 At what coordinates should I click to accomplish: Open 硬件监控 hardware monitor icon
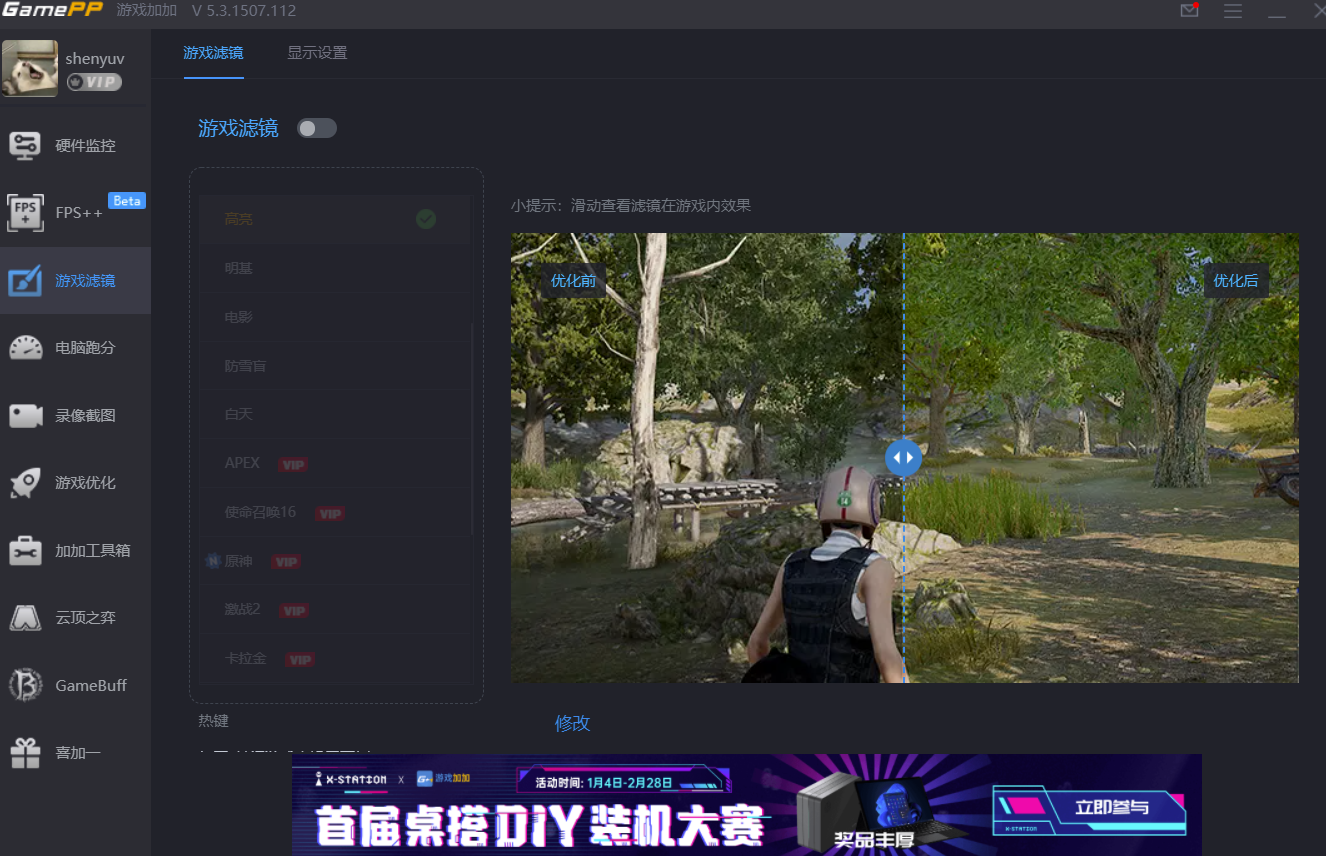click(x=25, y=146)
